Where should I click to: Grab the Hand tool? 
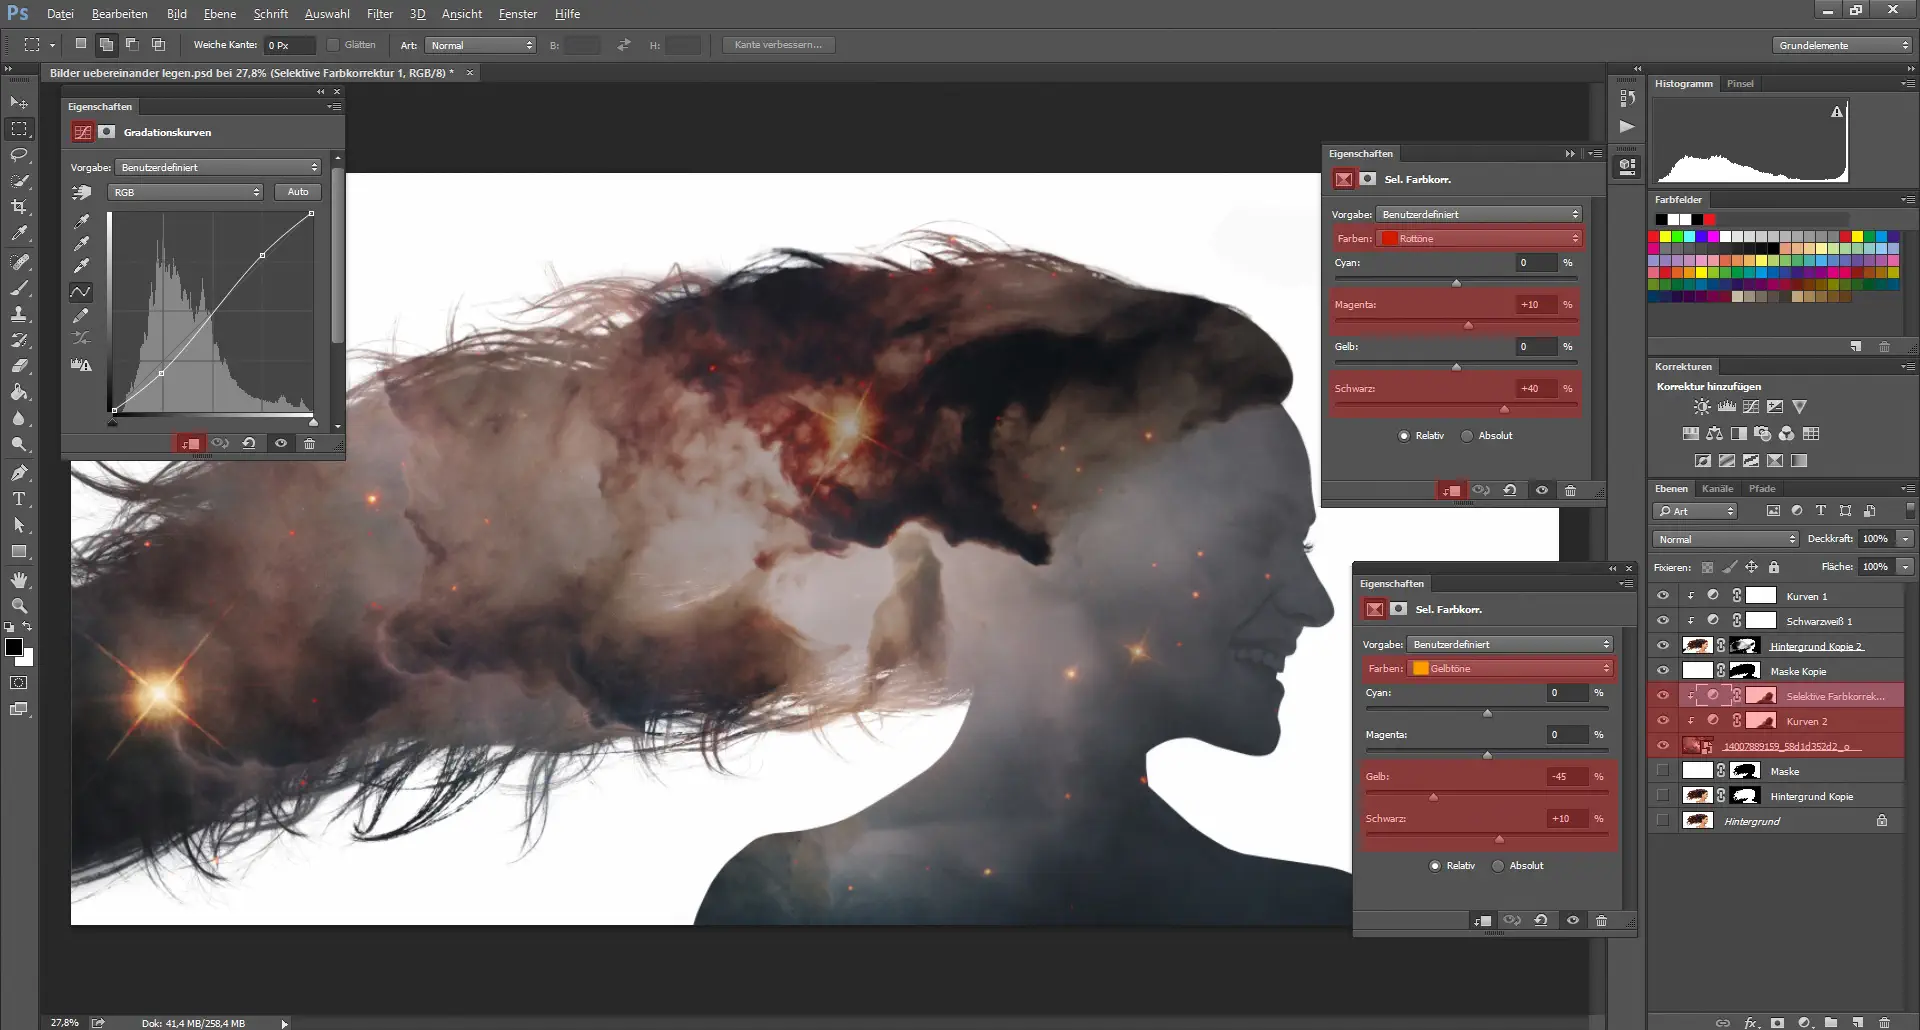tap(18, 577)
